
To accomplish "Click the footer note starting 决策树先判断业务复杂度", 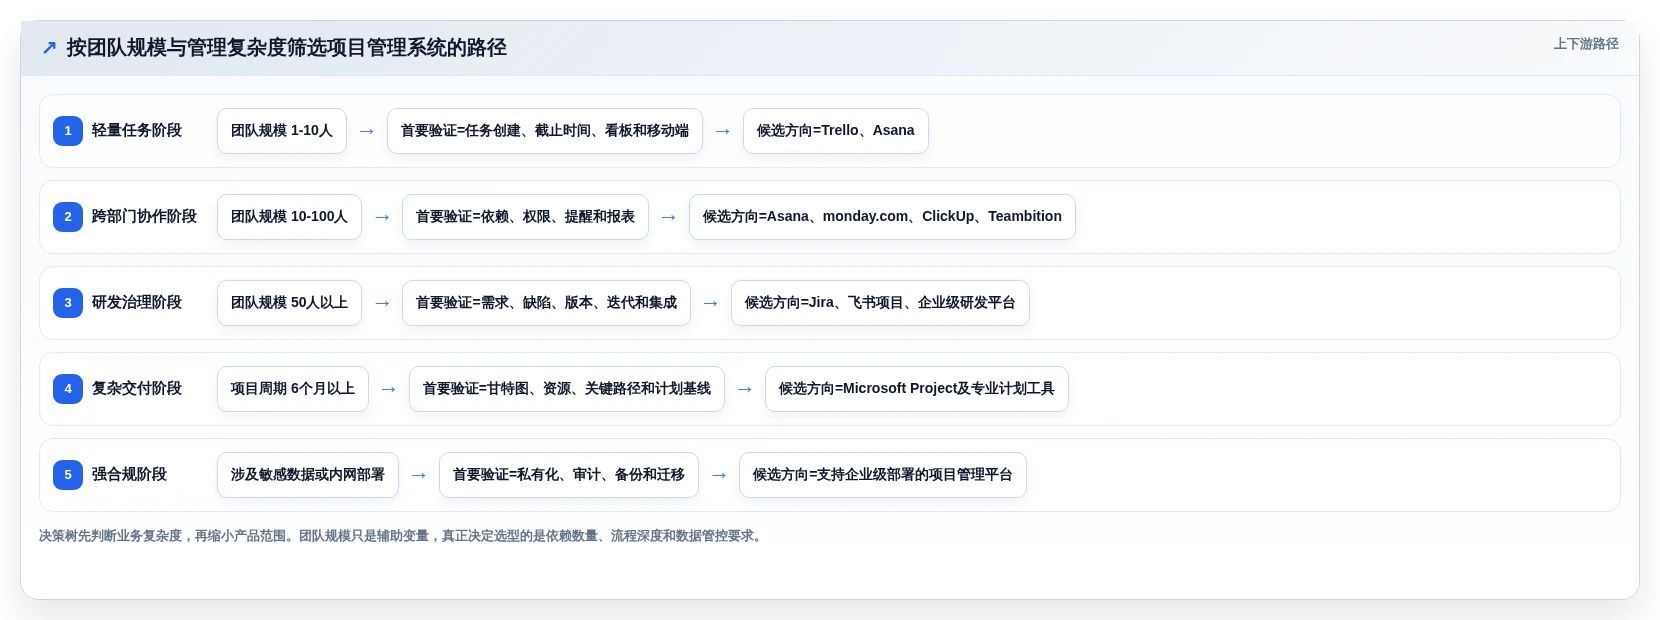I will tap(403, 536).
